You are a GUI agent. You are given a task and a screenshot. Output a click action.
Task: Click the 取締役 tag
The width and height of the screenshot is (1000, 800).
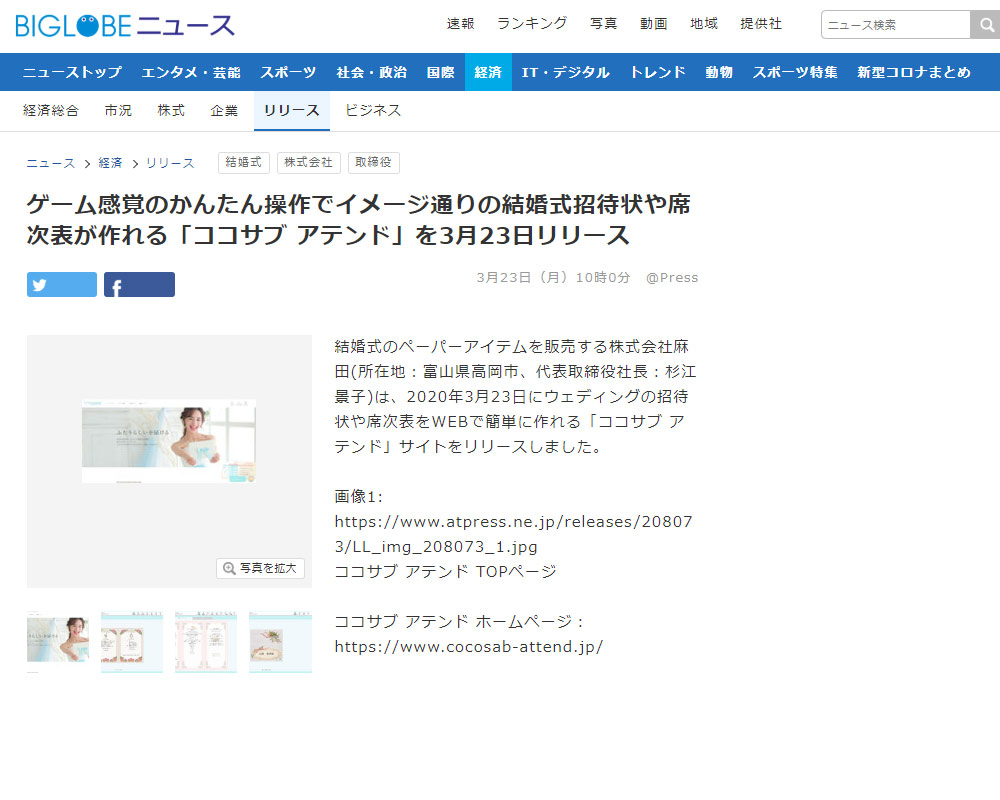click(374, 163)
